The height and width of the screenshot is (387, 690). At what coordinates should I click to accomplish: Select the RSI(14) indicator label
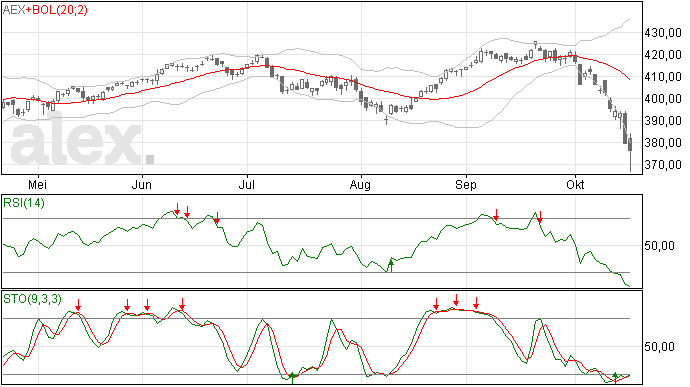[24, 203]
